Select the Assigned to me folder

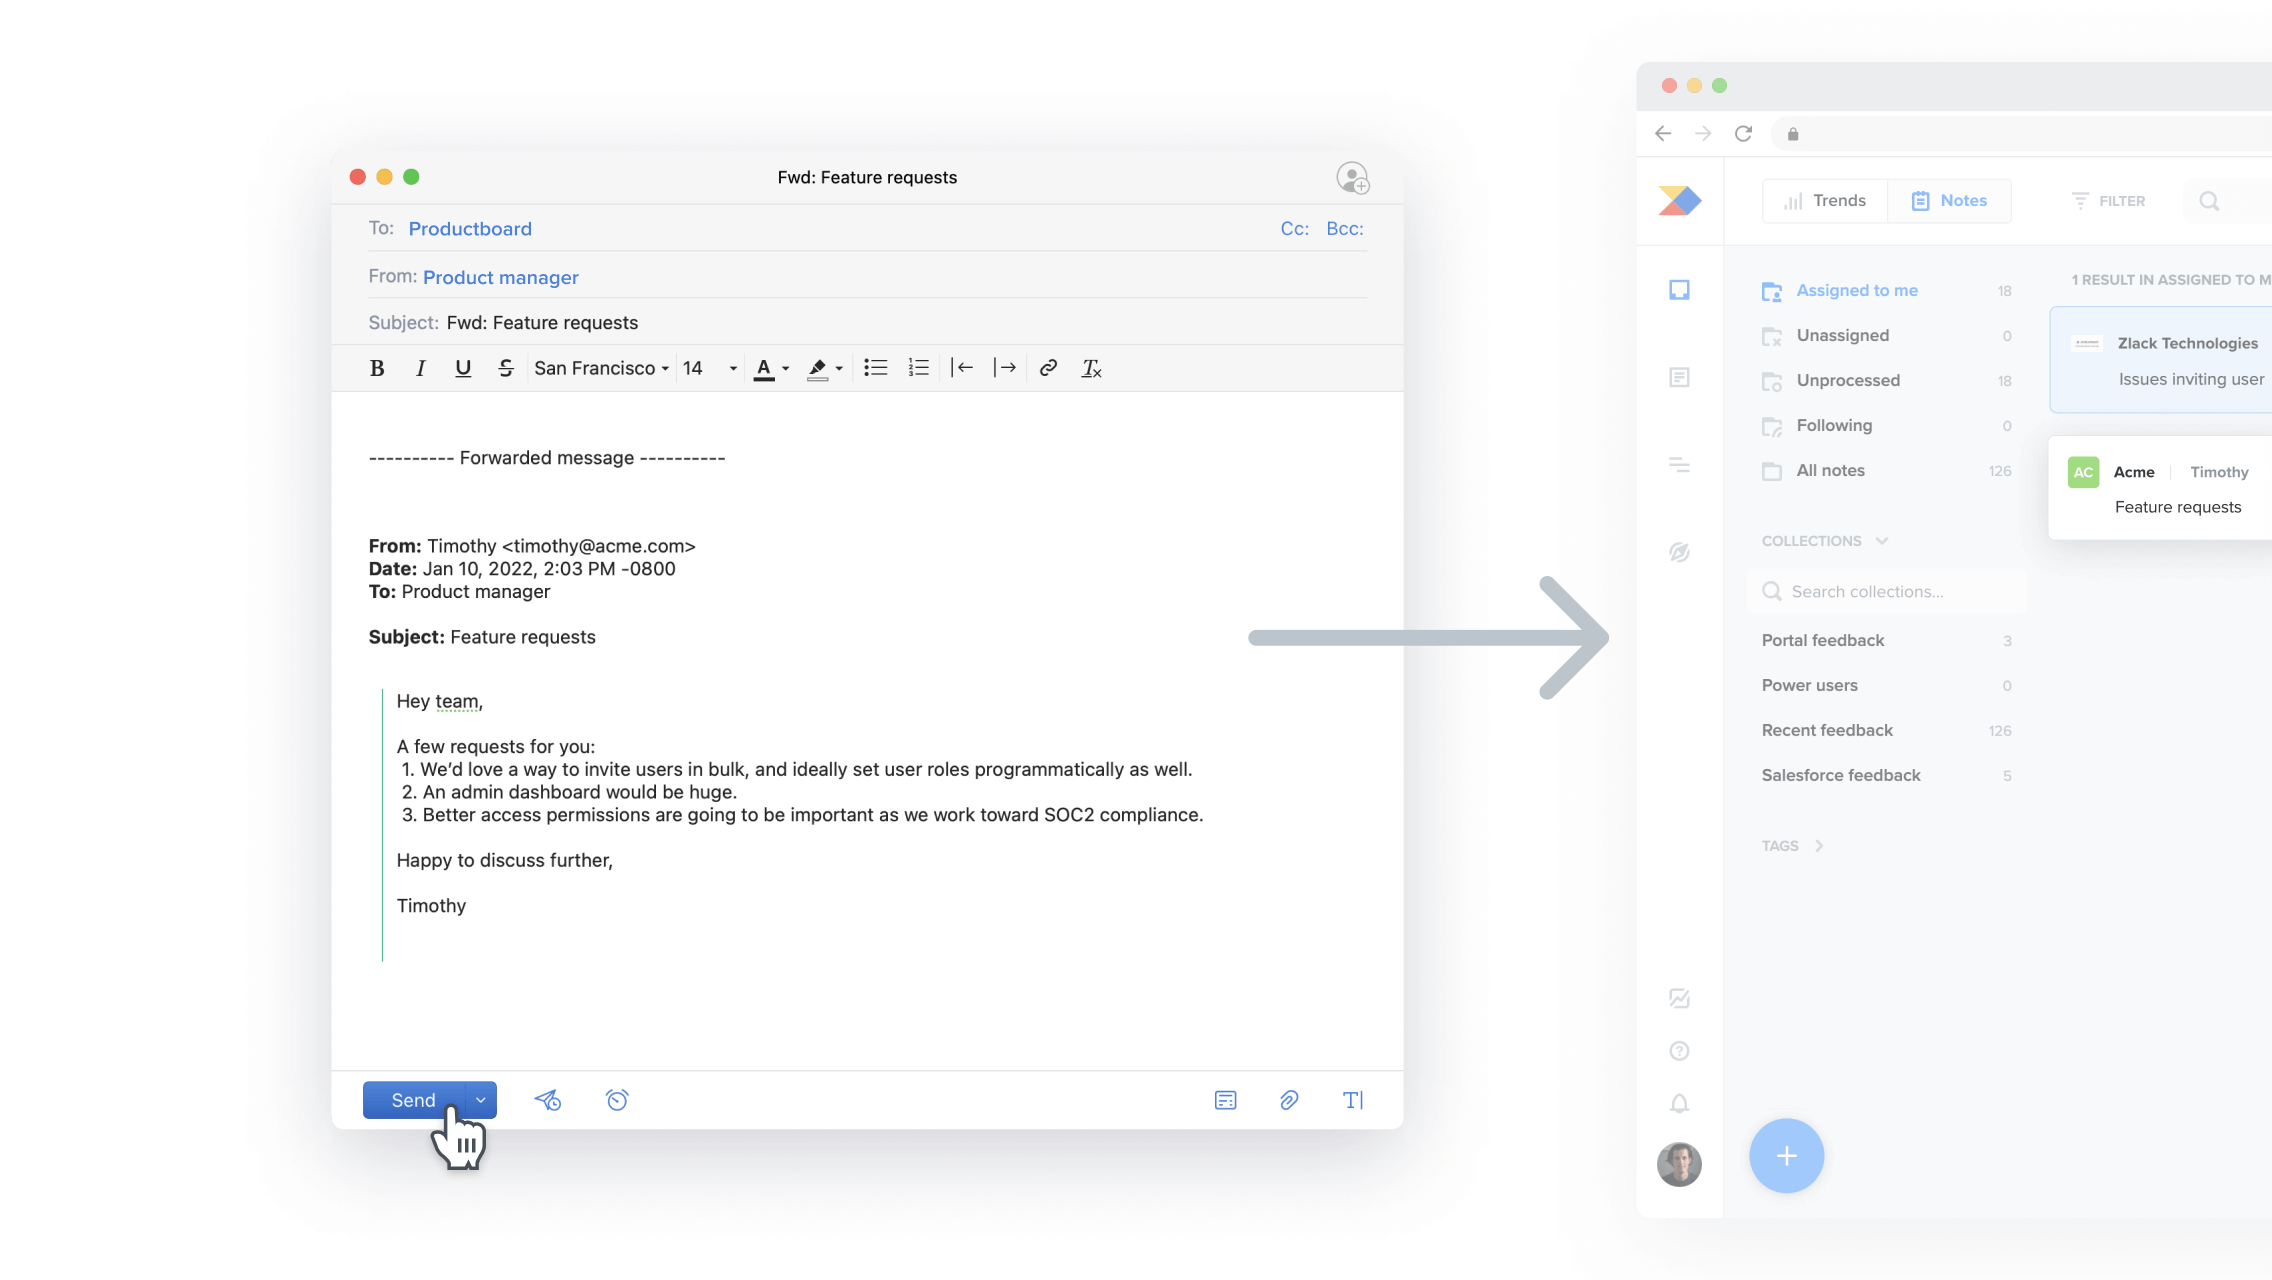(x=1886, y=290)
